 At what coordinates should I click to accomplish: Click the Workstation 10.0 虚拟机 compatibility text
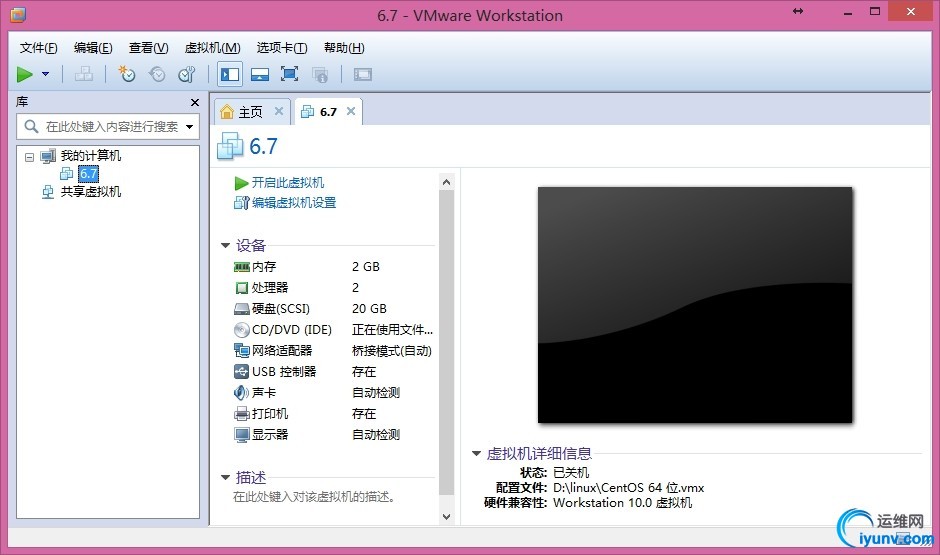tap(622, 503)
